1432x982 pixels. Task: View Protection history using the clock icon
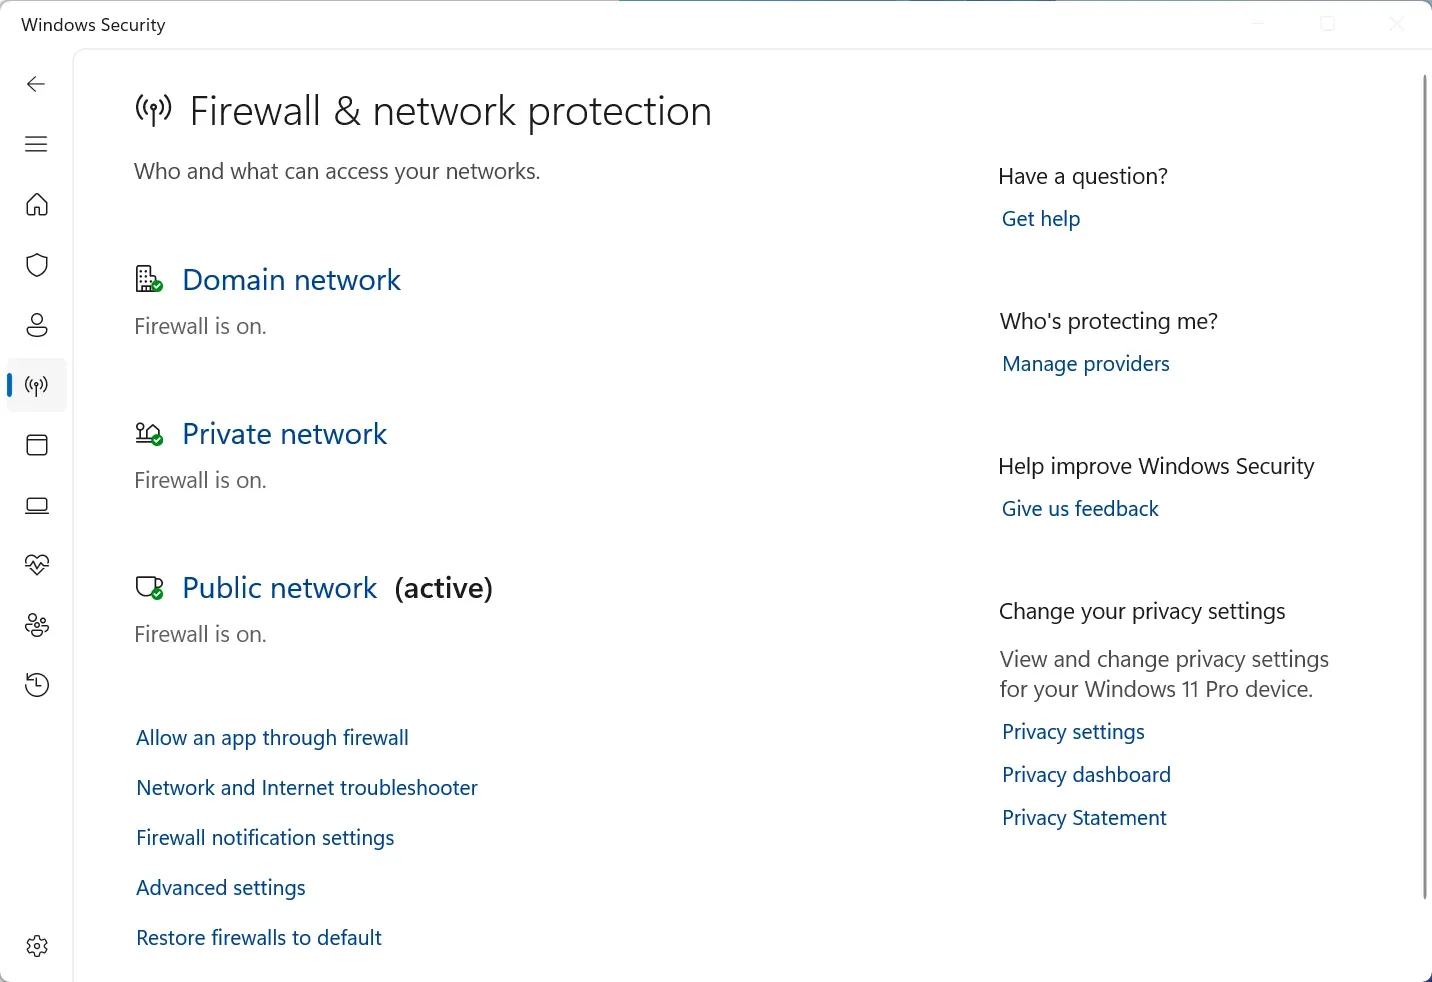point(36,685)
